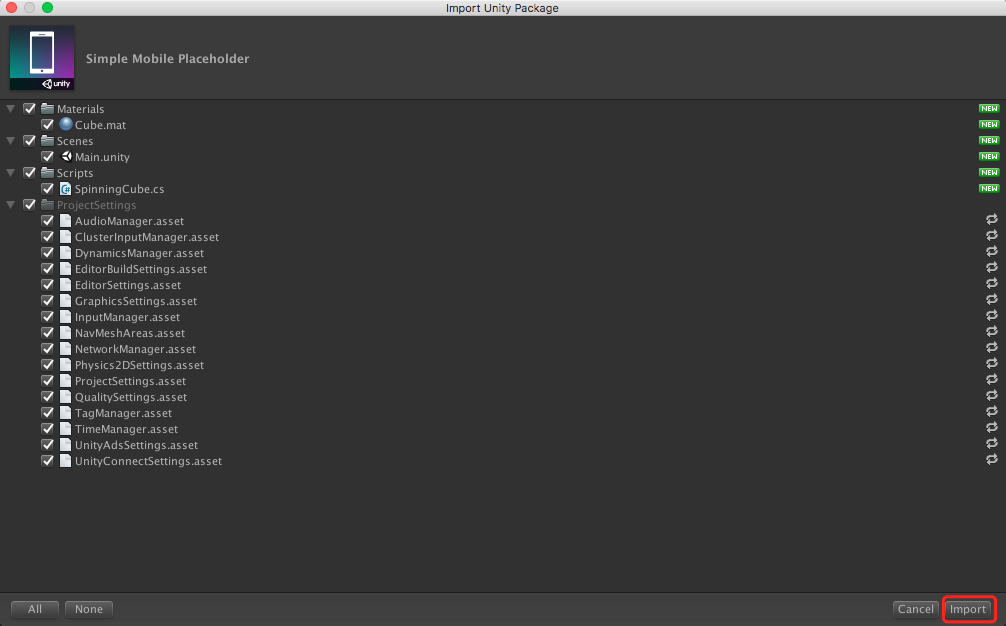Uncheck the Main.unity checkbox
1006x626 pixels.
[x=47, y=156]
